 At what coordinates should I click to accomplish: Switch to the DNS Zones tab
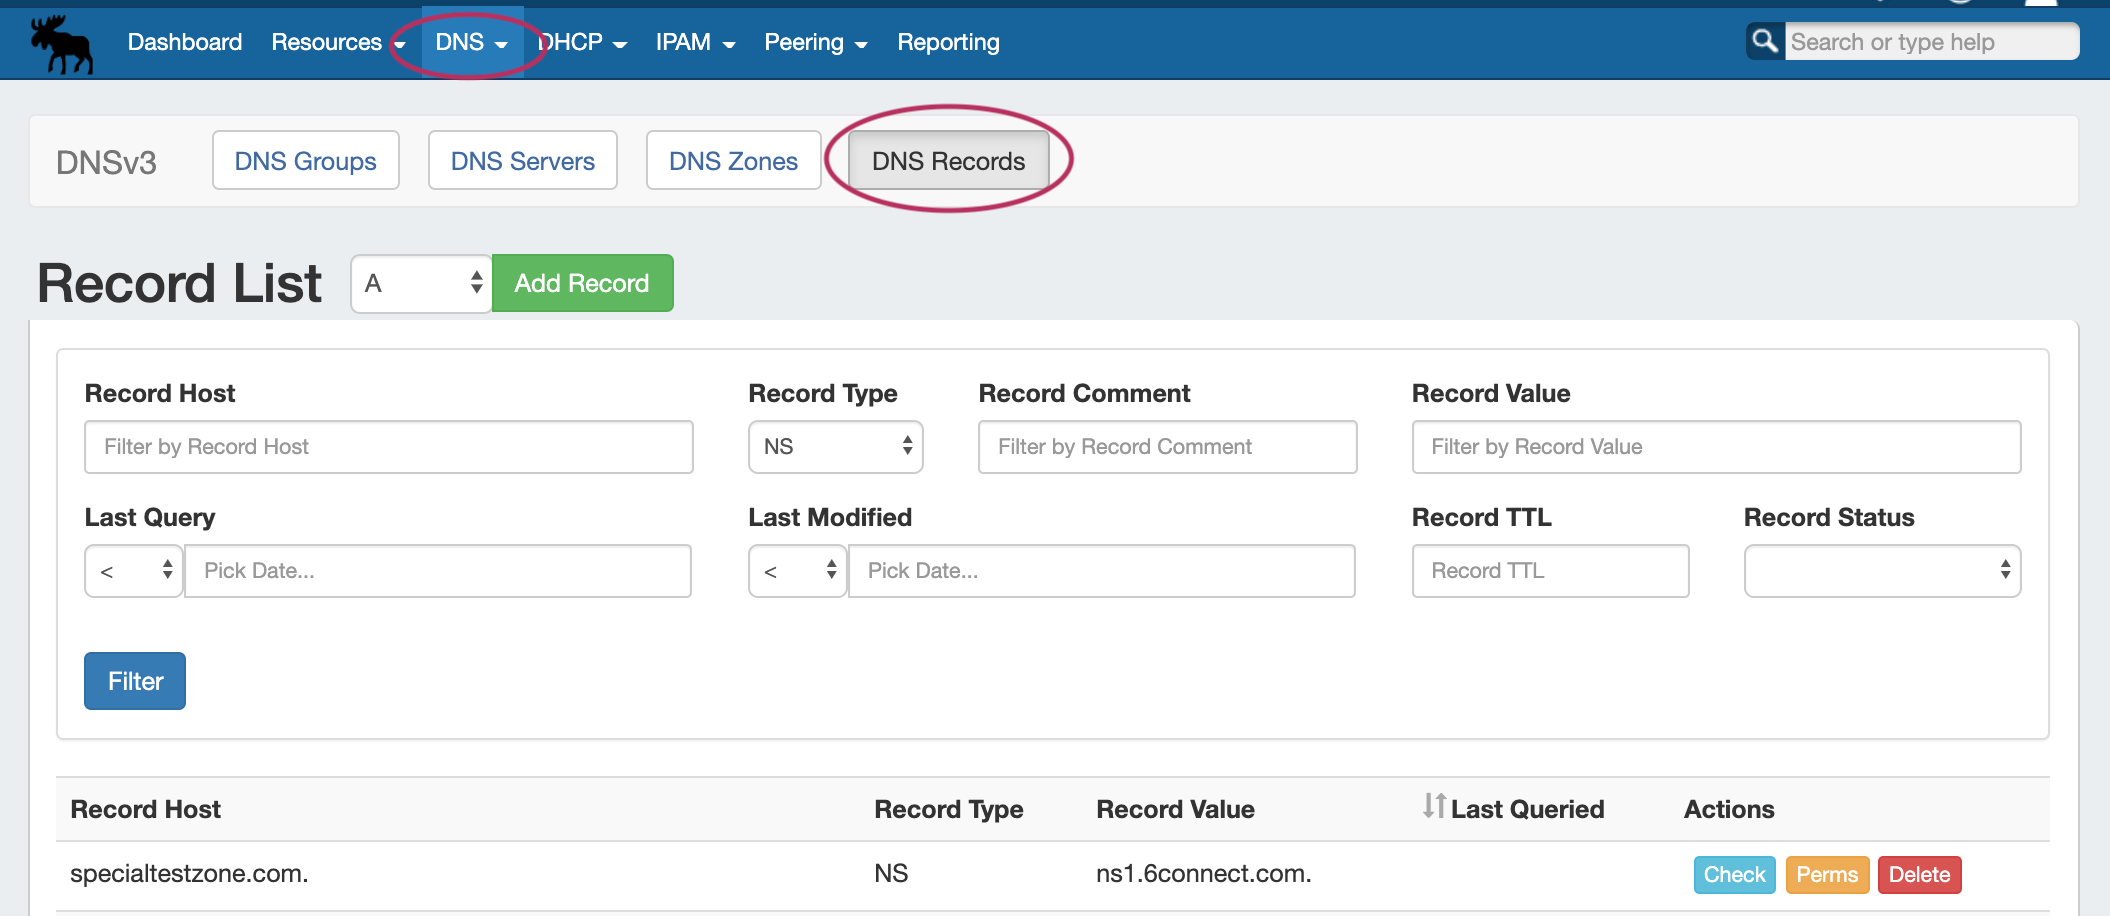point(733,161)
